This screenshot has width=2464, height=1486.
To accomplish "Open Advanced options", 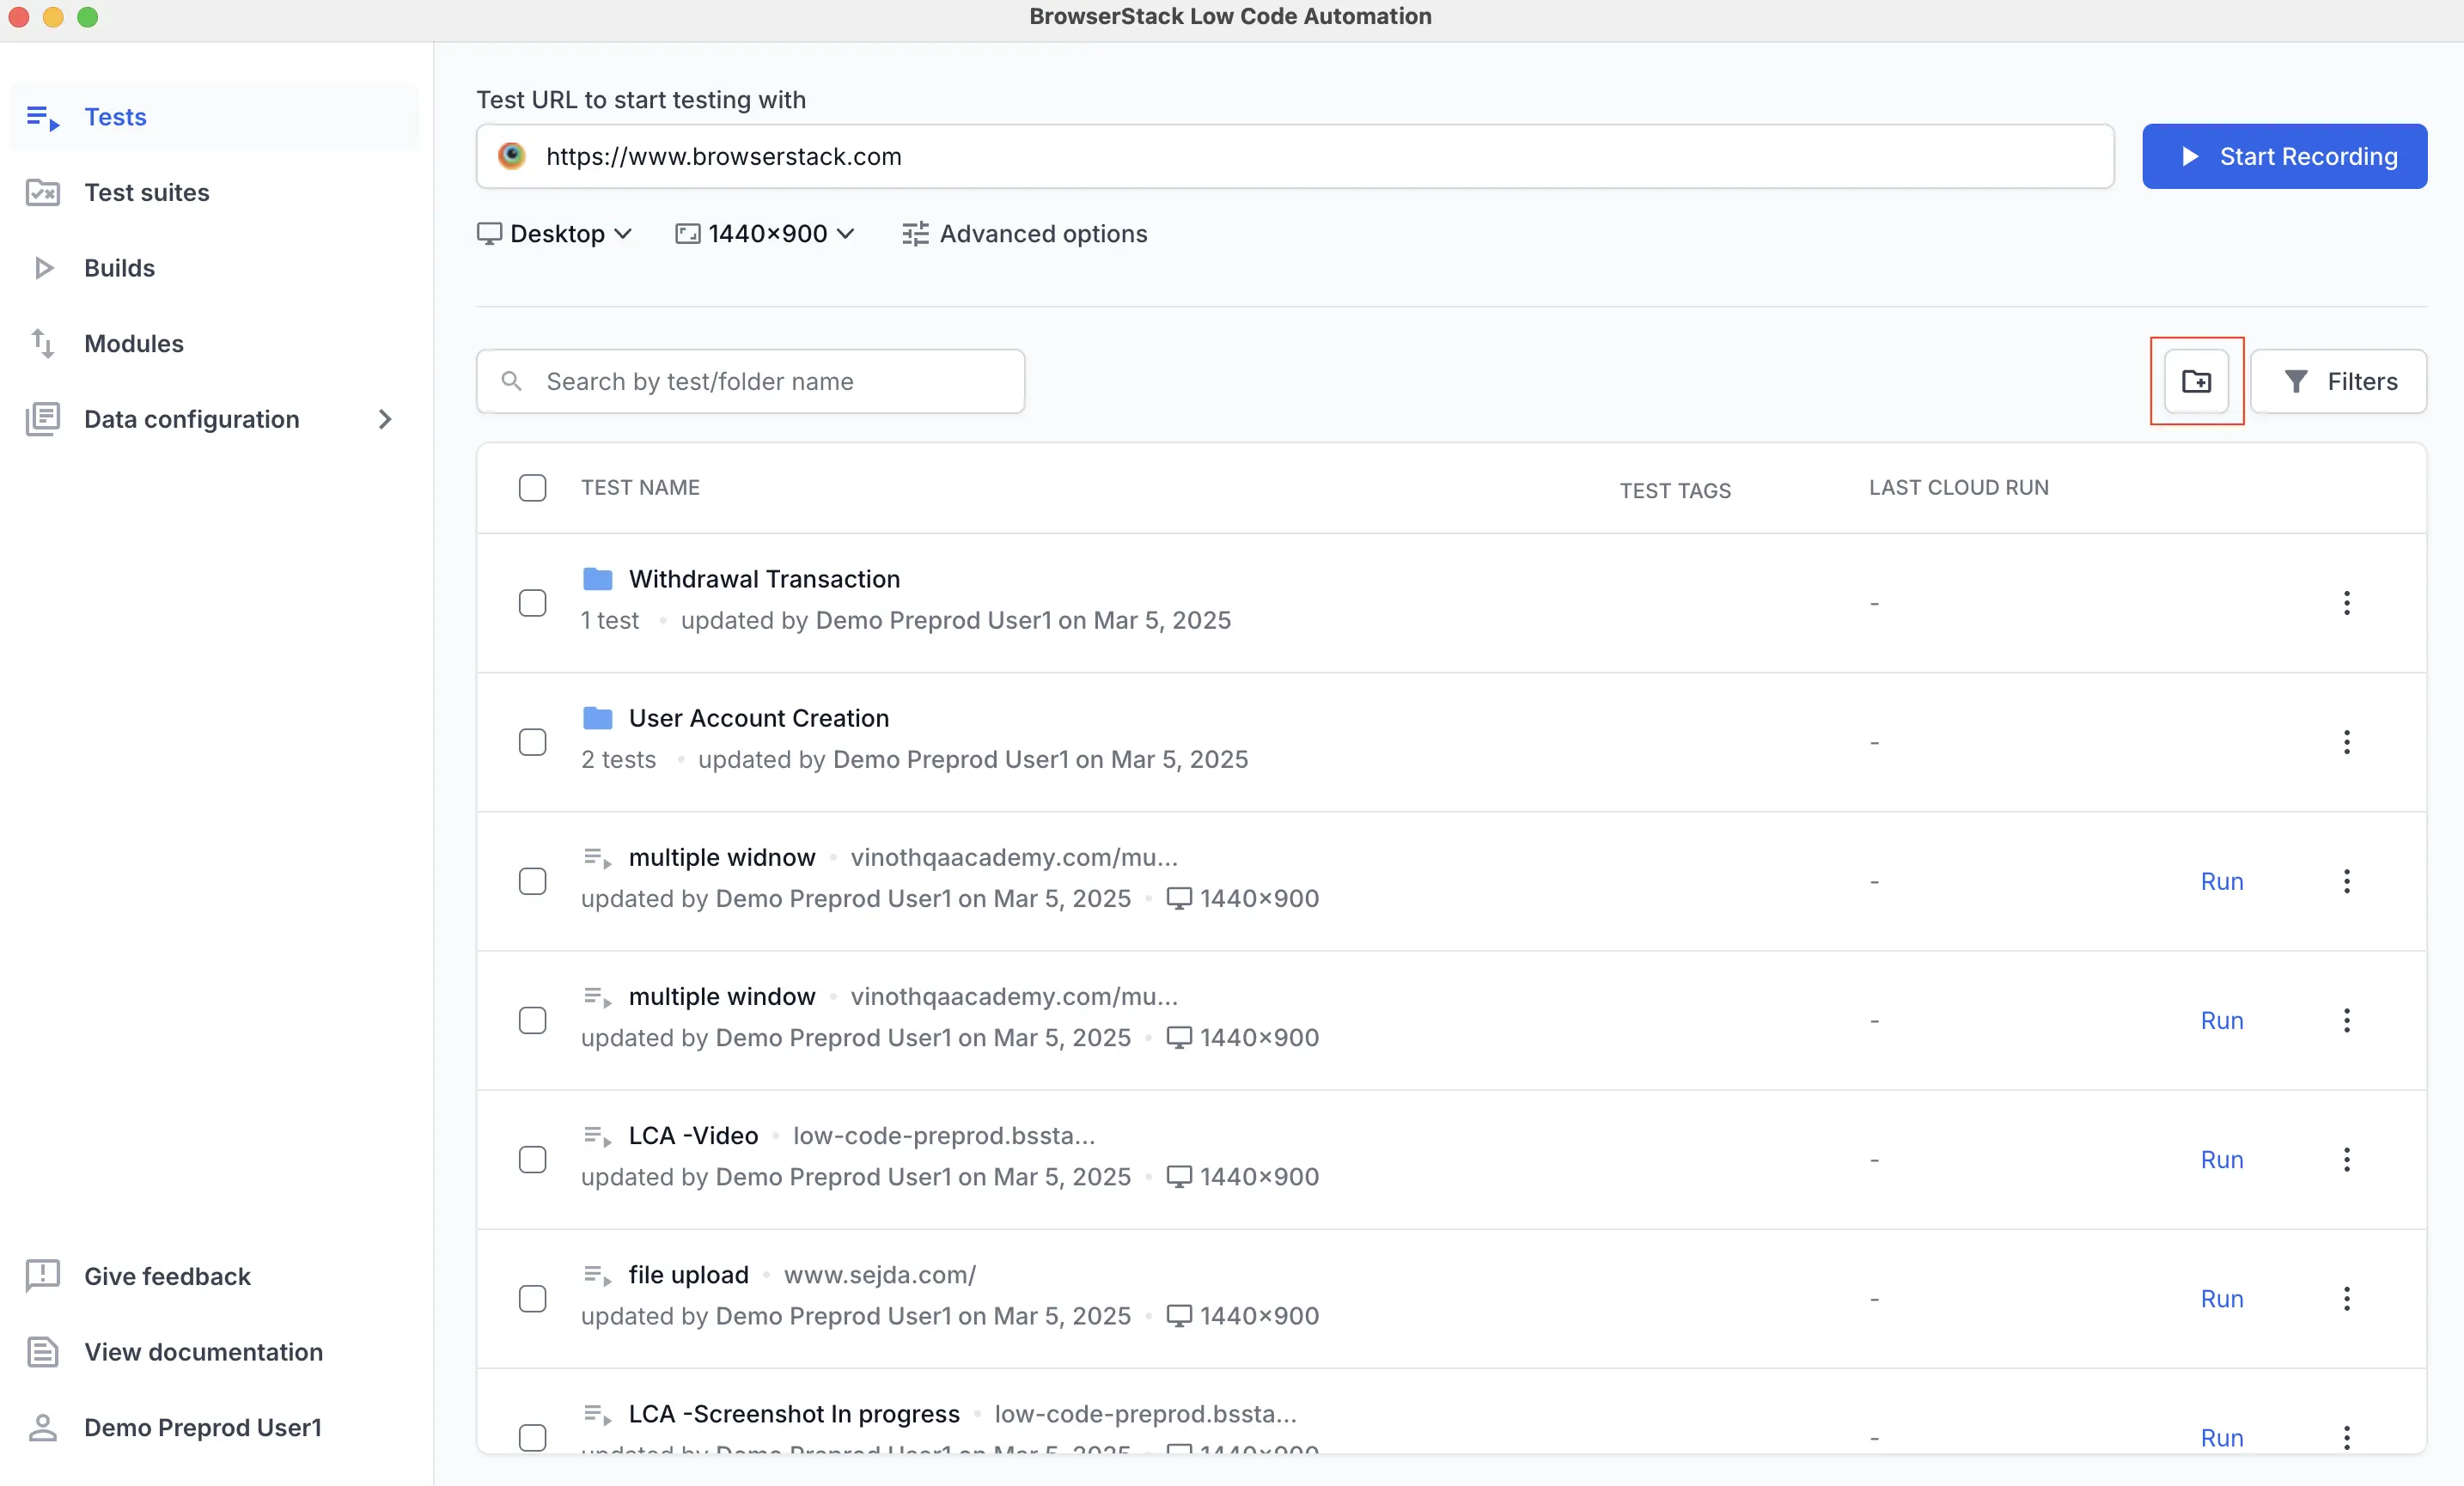I will (1025, 233).
